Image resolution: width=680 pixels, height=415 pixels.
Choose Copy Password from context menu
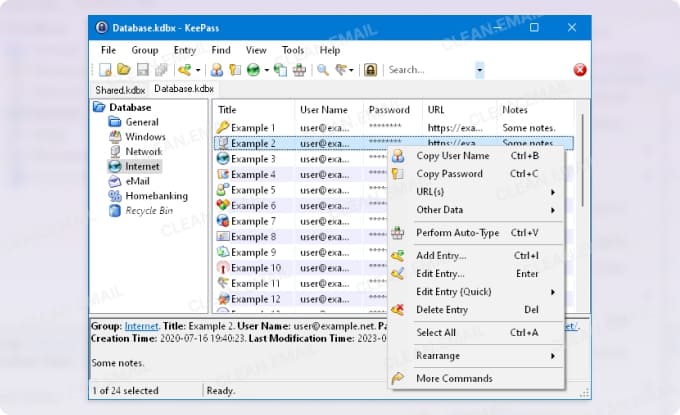[x=476, y=174]
